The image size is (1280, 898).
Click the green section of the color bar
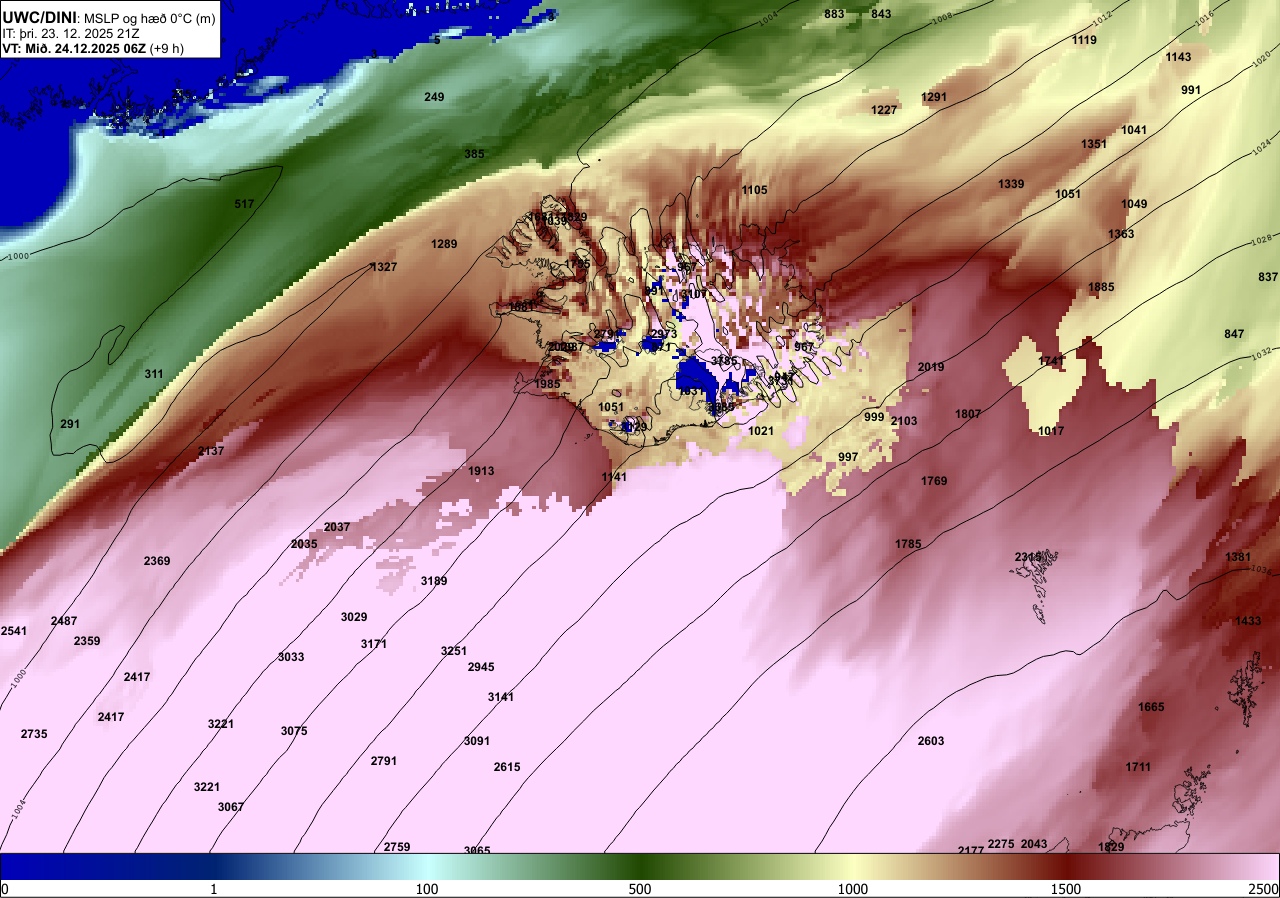(x=640, y=866)
